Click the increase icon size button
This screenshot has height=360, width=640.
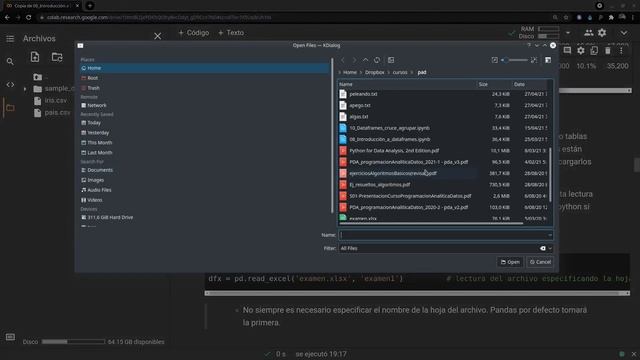click(x=534, y=60)
